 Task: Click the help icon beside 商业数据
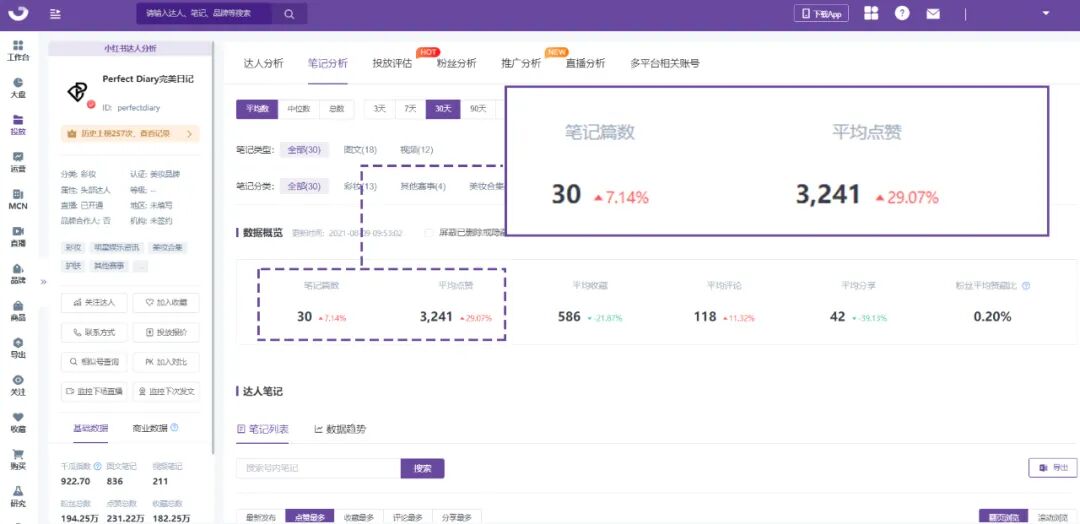[x=174, y=428]
